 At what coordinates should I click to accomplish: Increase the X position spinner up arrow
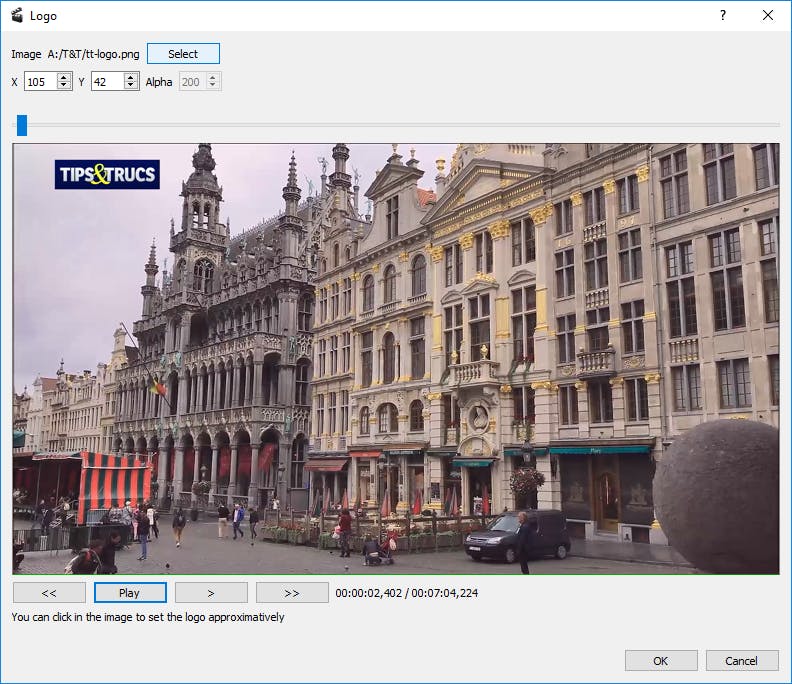[64, 78]
